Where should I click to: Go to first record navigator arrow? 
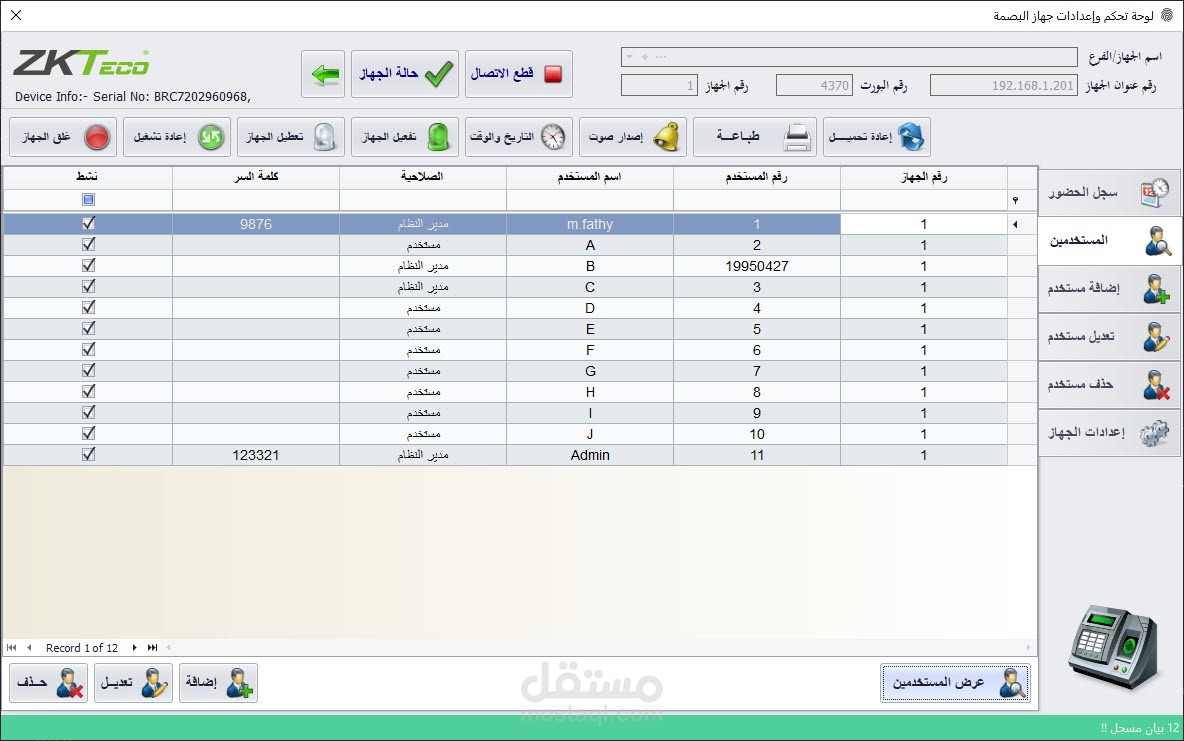[11, 647]
